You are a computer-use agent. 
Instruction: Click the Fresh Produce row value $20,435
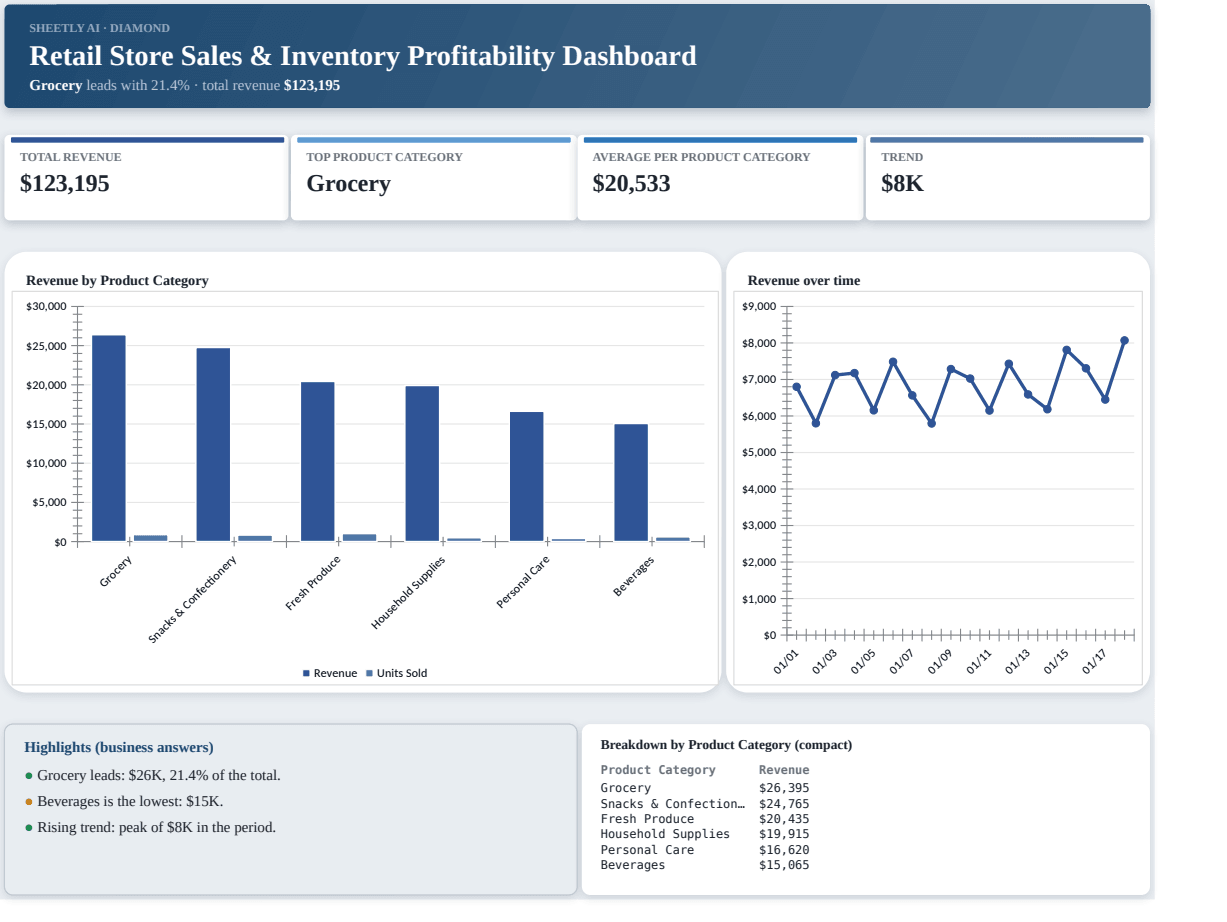[x=784, y=819]
